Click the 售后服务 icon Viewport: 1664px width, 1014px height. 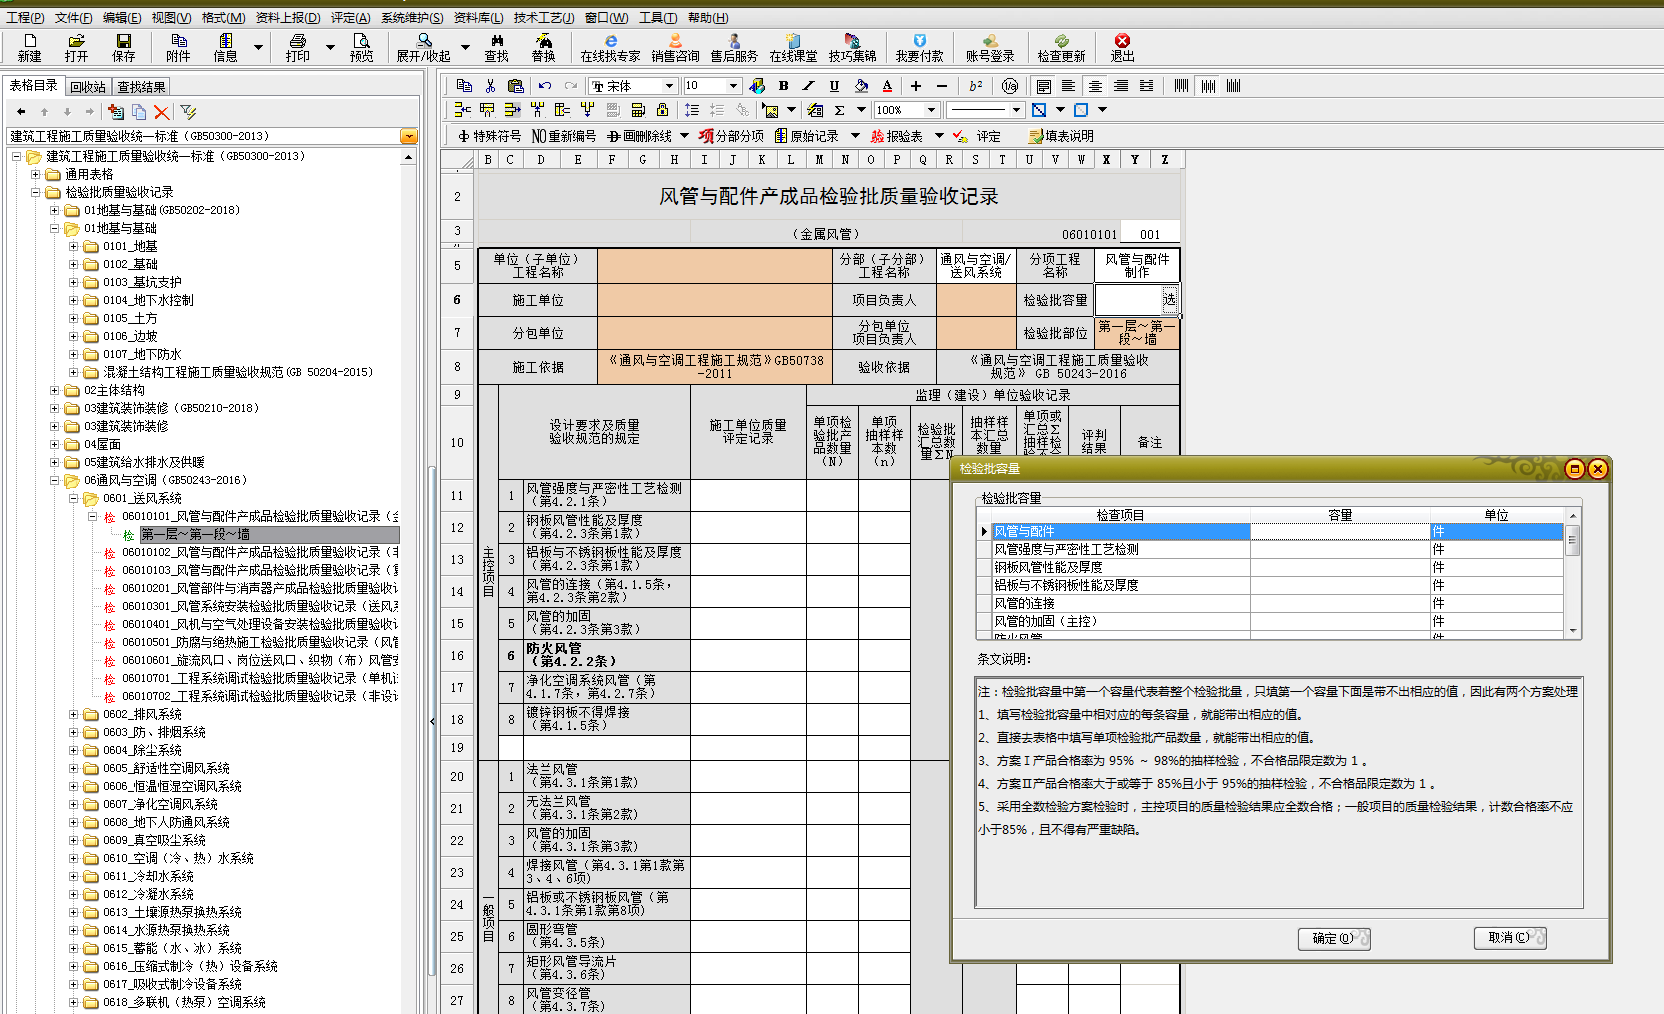tap(734, 47)
